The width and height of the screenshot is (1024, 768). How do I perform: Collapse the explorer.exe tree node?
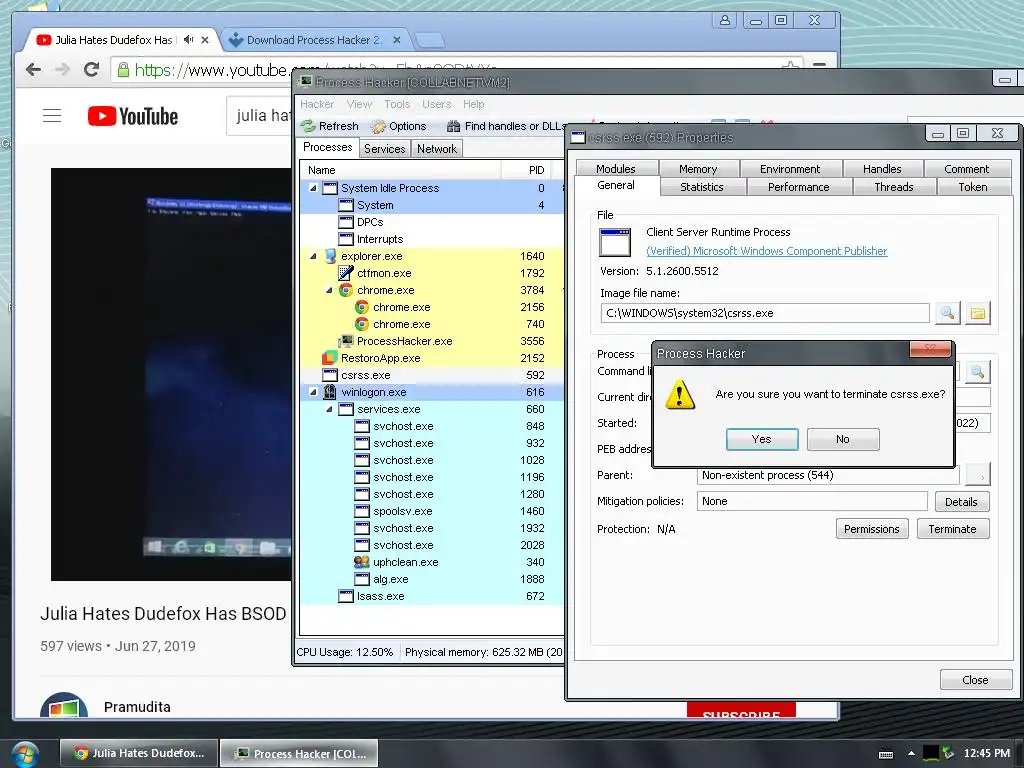click(x=313, y=256)
